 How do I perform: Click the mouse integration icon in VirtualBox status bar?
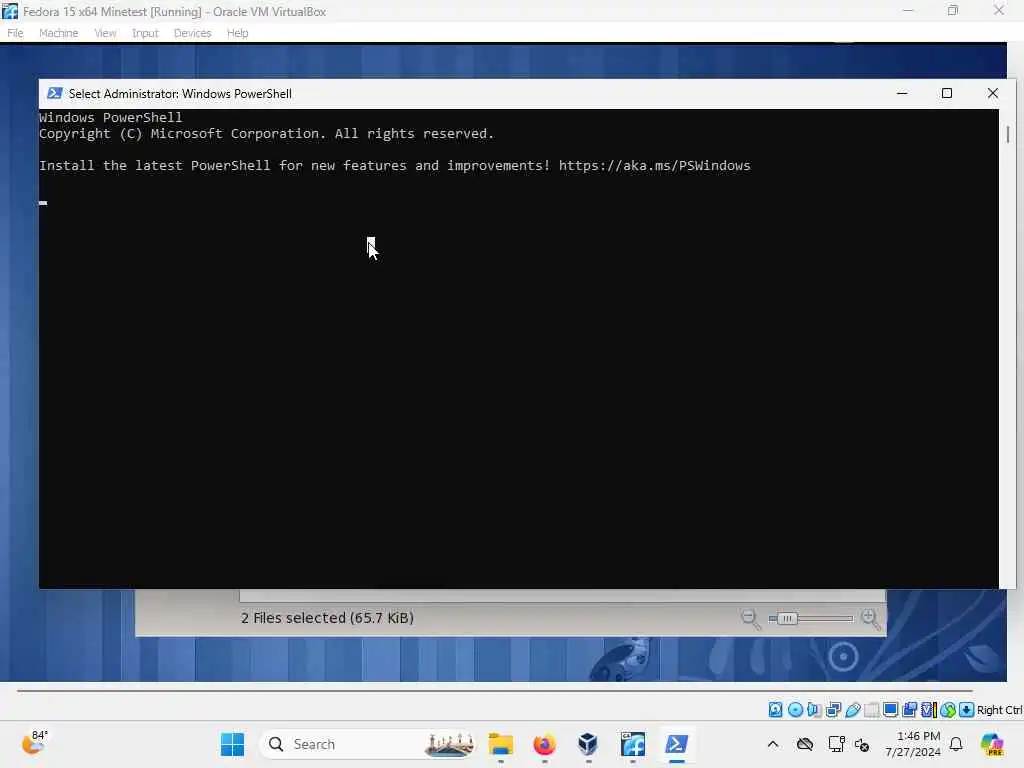[x=948, y=710]
